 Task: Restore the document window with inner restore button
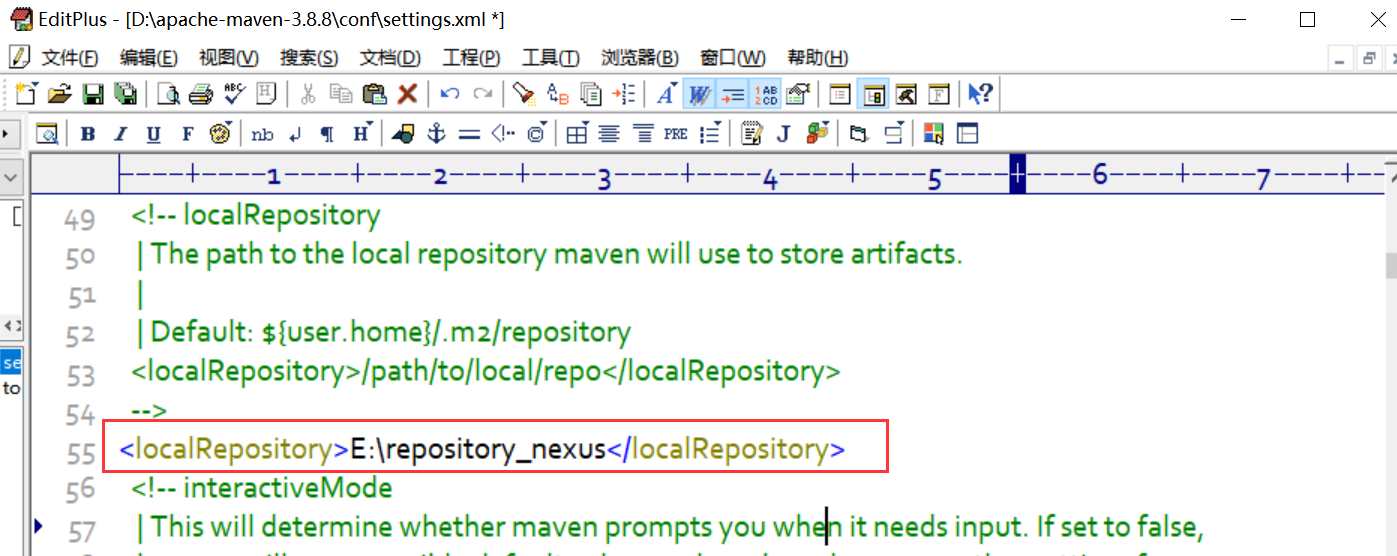tap(1367, 59)
